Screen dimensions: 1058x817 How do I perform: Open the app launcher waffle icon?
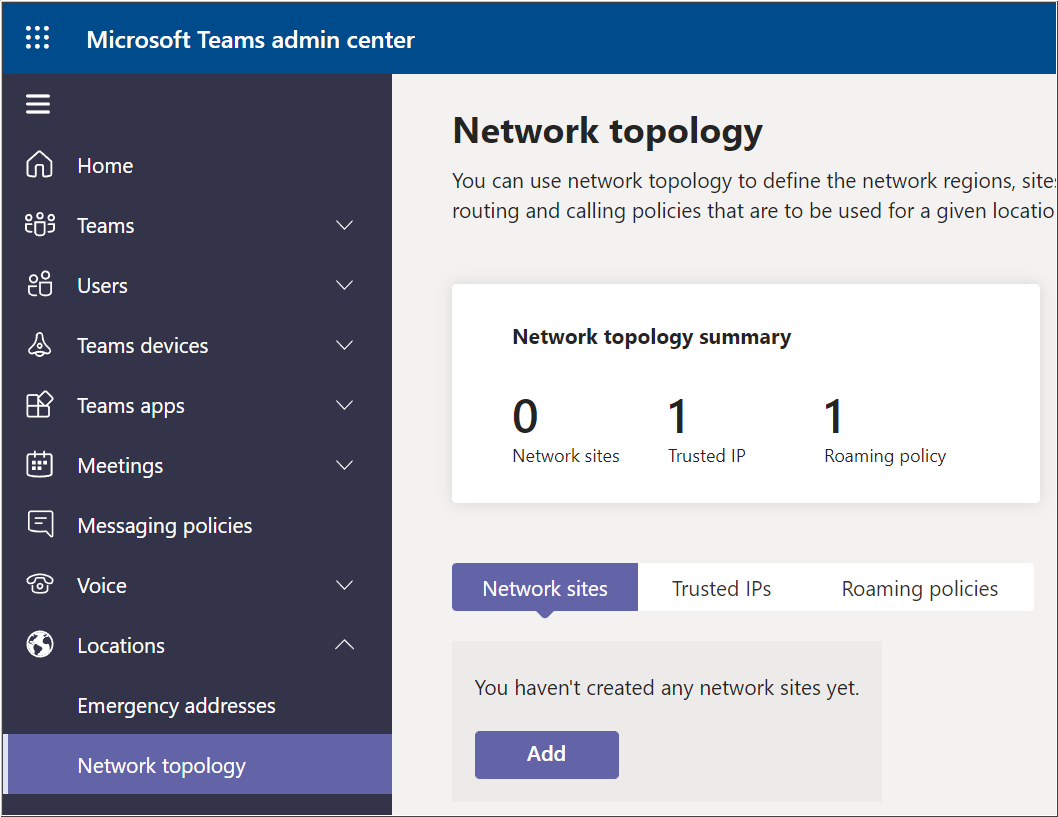pyautogui.click(x=37, y=38)
